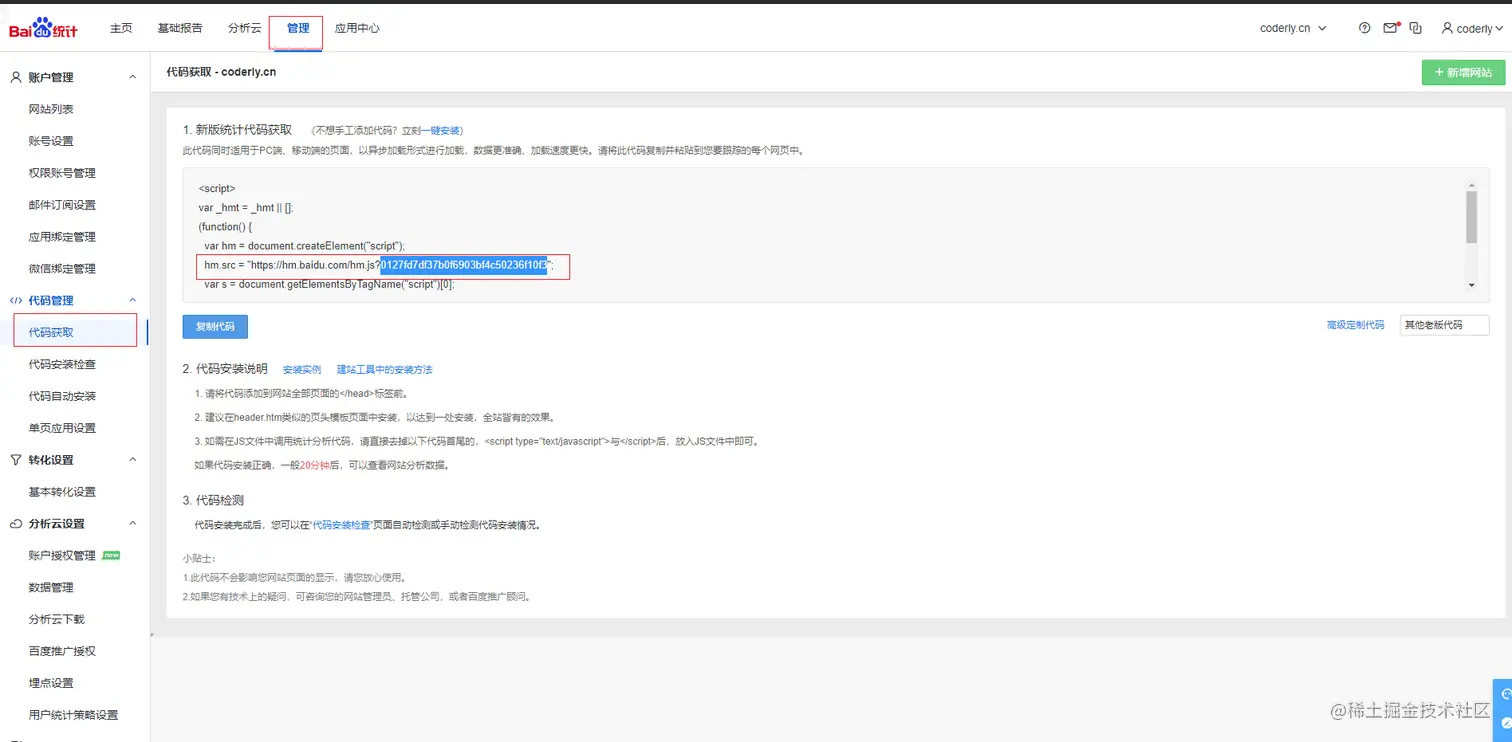Open the coderly user account dropdown

pos(1472,28)
